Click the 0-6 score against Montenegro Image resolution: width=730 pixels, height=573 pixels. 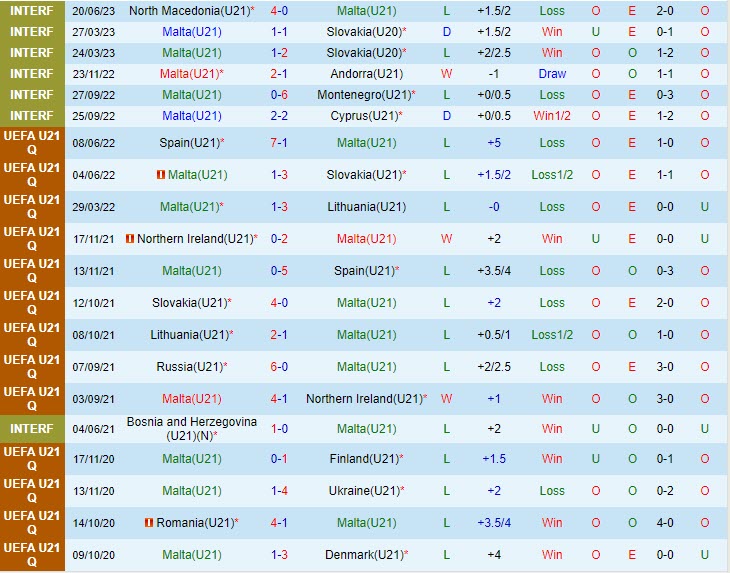coord(279,95)
